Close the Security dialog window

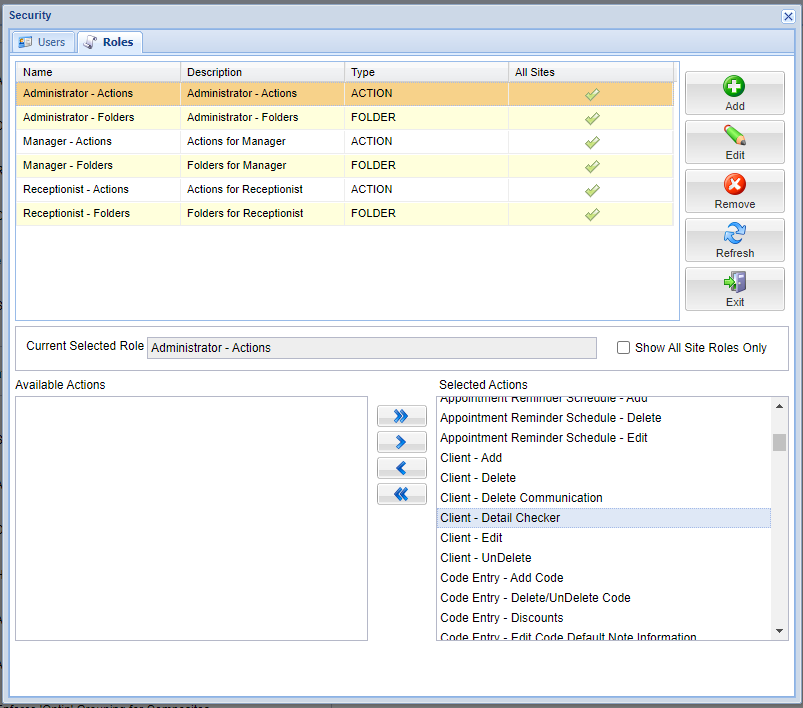[x=788, y=16]
